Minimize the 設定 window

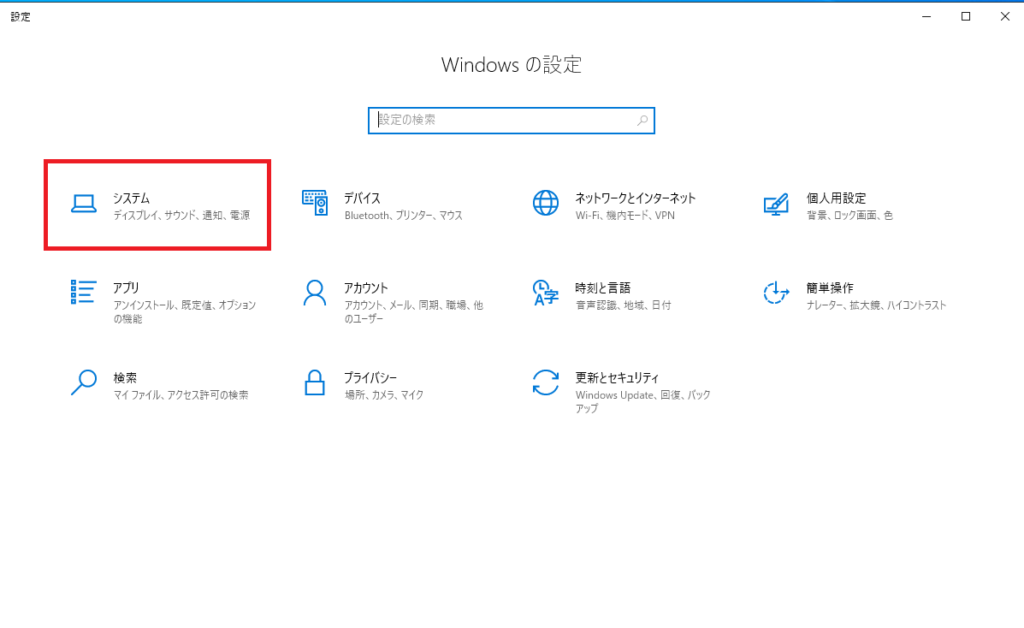click(929, 16)
